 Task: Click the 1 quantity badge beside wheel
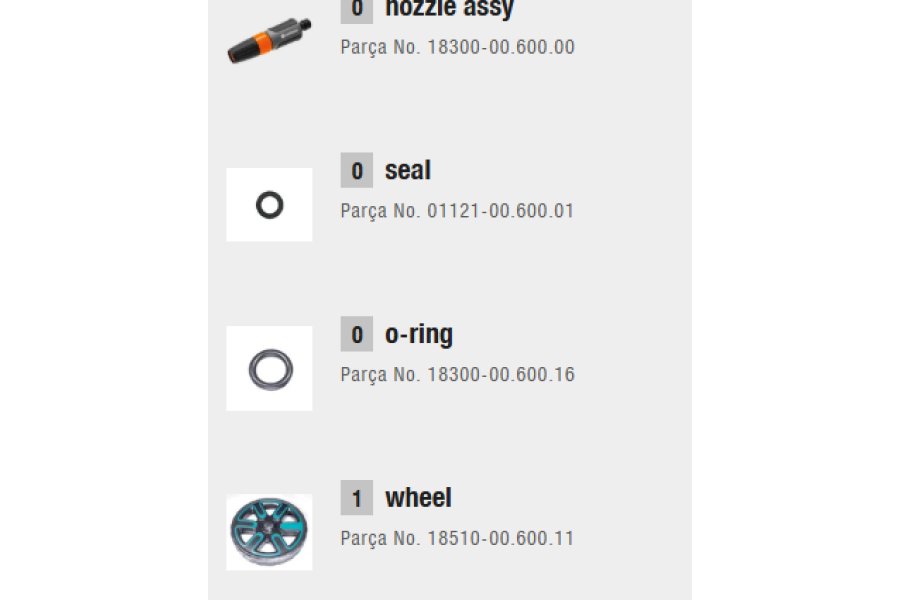click(356, 498)
